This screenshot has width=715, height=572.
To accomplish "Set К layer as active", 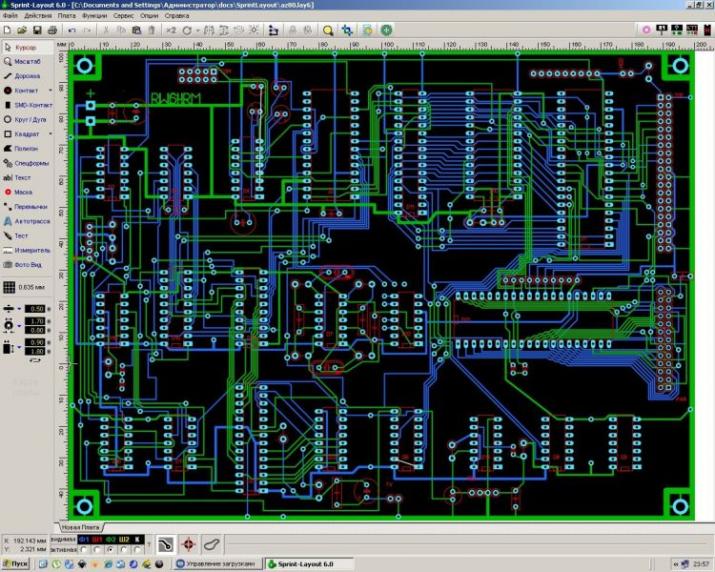I will point(138,548).
